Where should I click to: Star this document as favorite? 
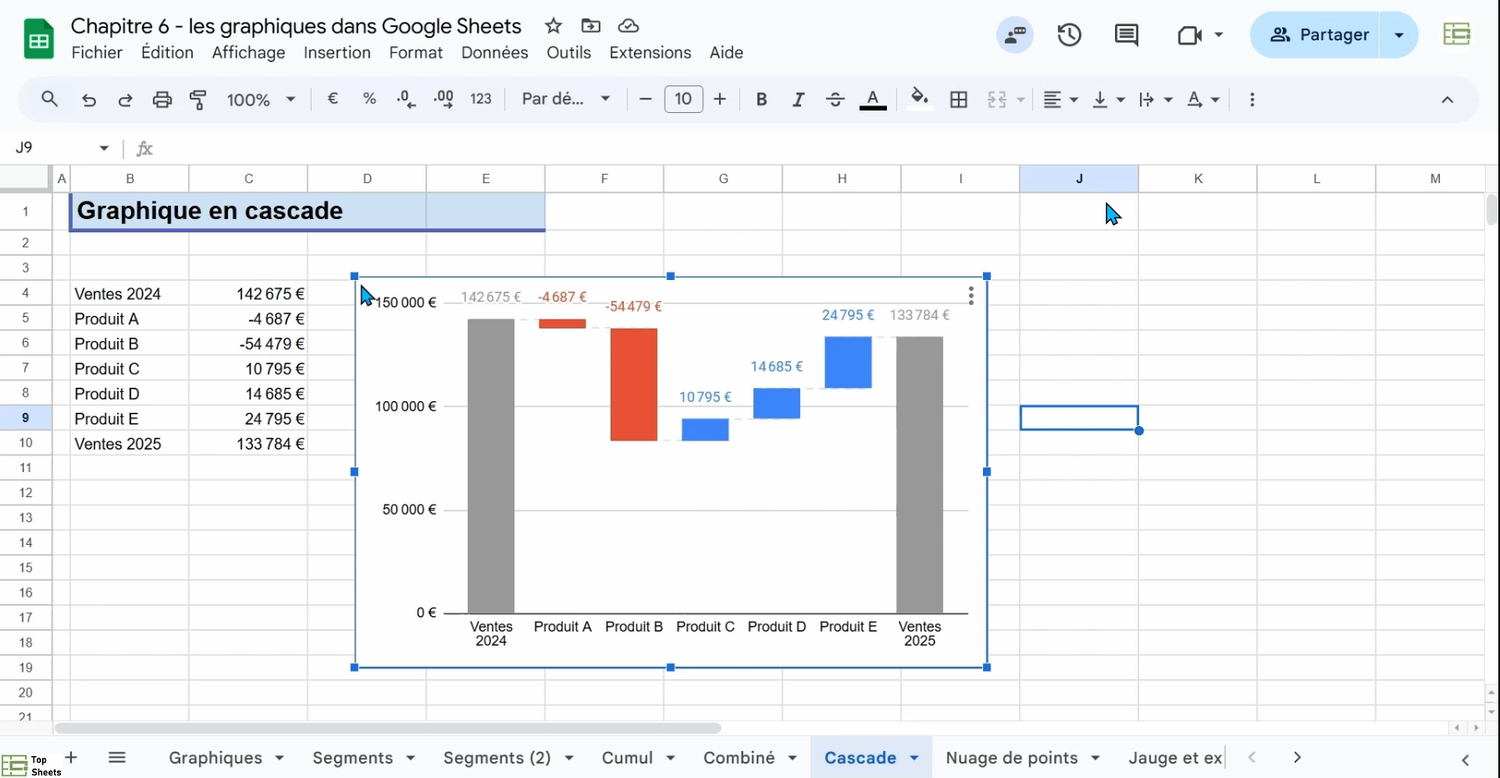pos(553,26)
